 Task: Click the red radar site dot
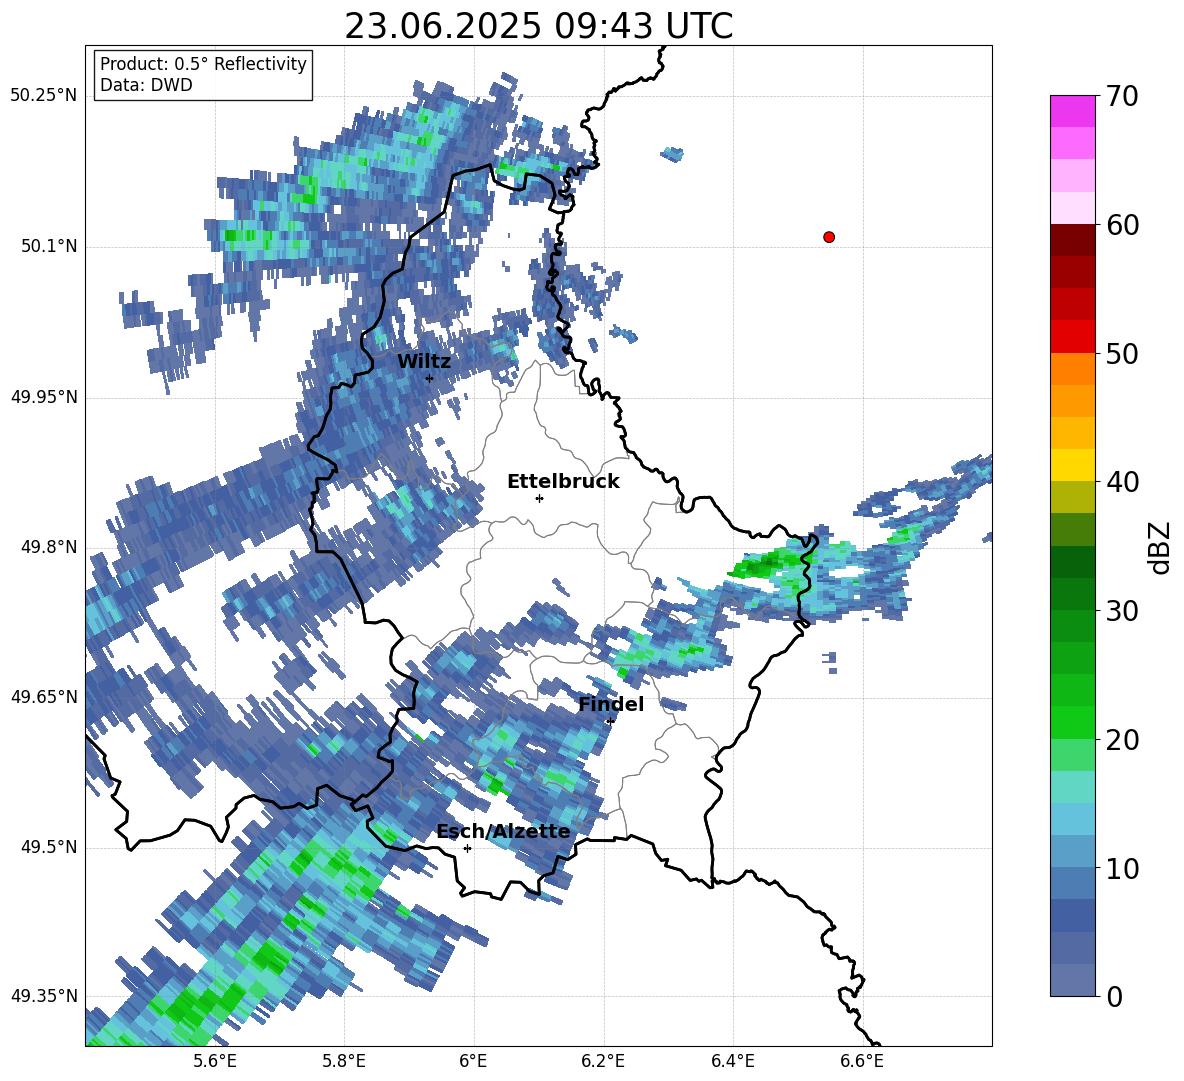pos(829,237)
